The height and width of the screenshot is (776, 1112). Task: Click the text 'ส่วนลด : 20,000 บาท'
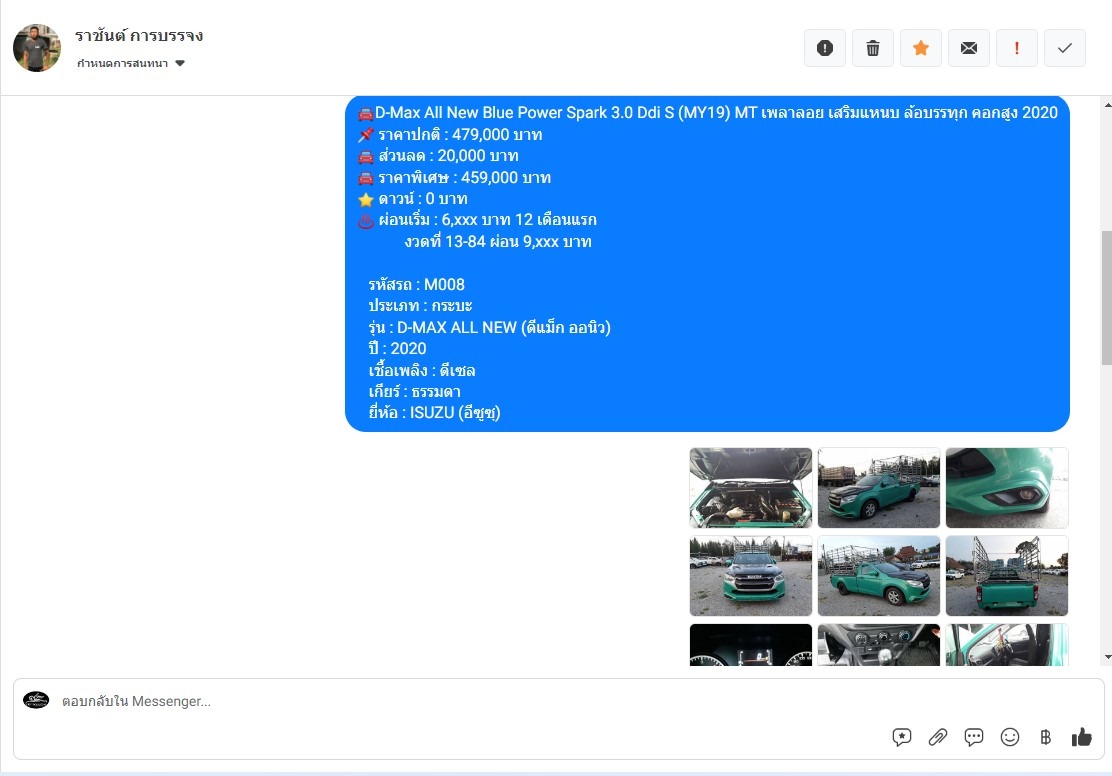tap(448, 156)
